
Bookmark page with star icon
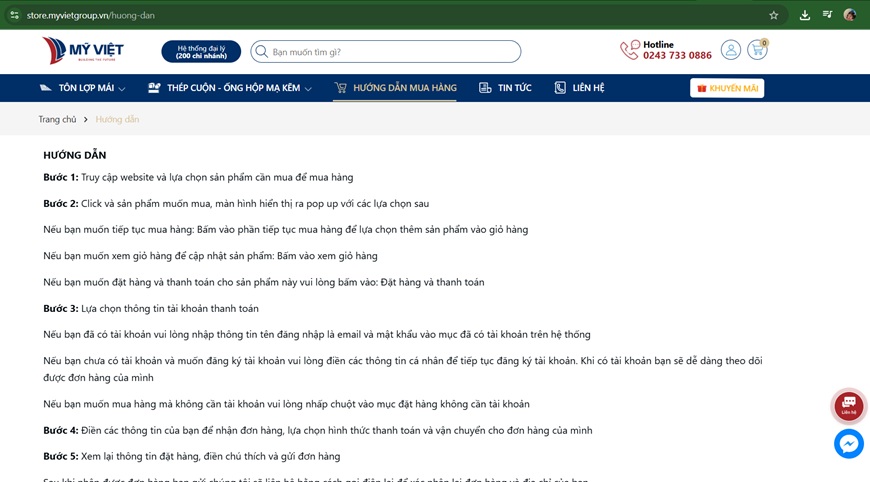click(773, 16)
